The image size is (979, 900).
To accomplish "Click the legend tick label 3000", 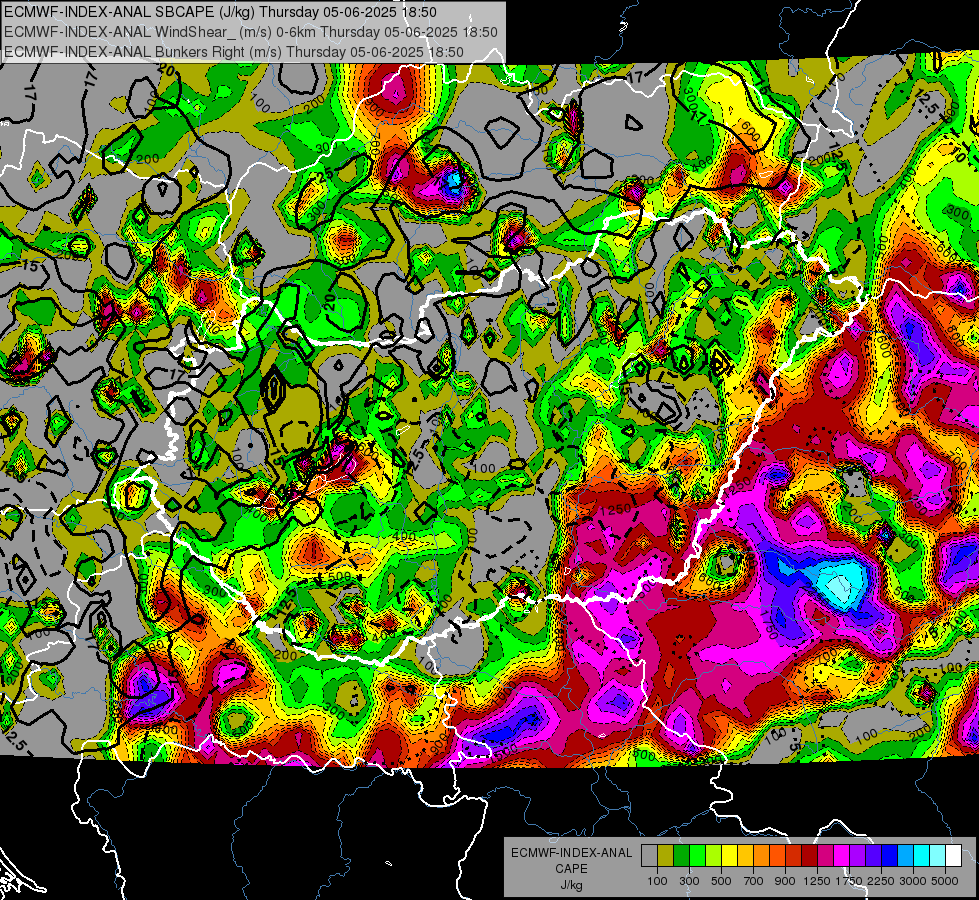I will tap(913, 881).
